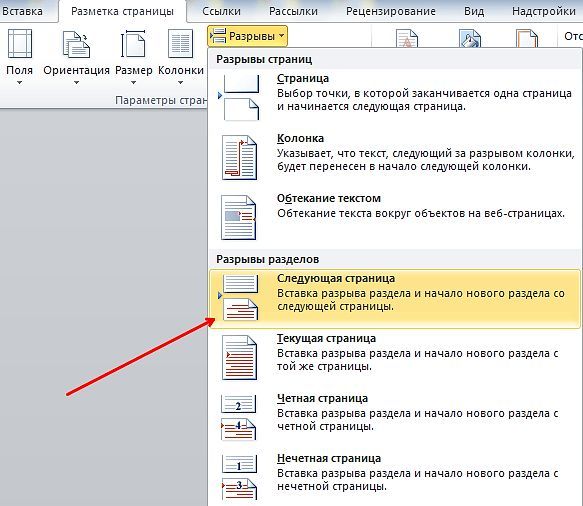Viewport: 583px width, 506px height.
Task: Choose the Колонка column break icon
Action: click(239, 157)
